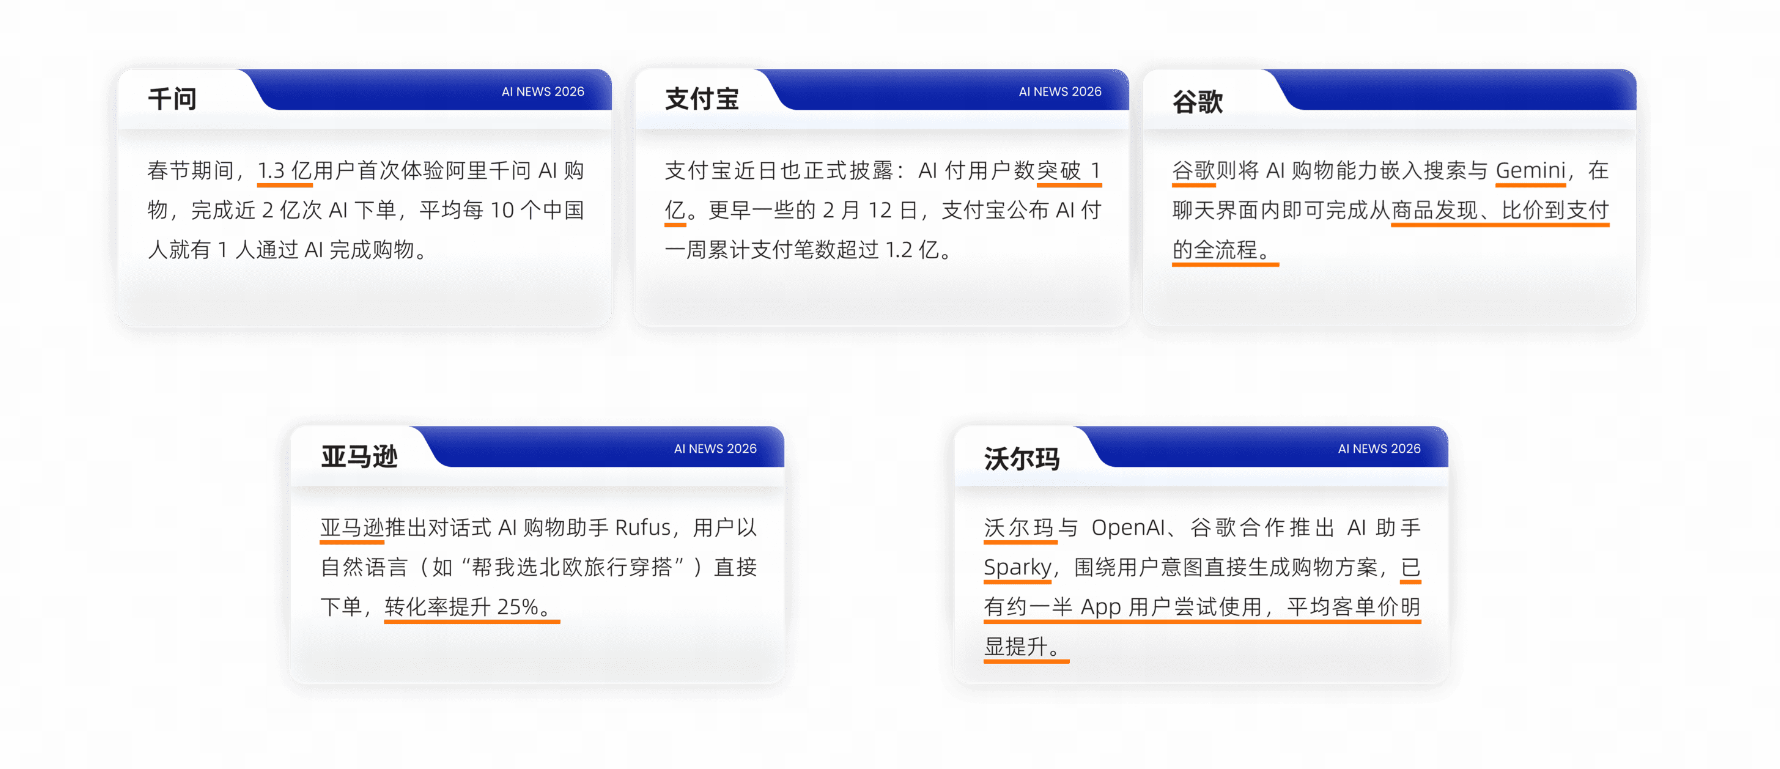Click underlined text 转化率提升 25%
This screenshot has width=1780, height=769.
pyautogui.click(x=471, y=607)
